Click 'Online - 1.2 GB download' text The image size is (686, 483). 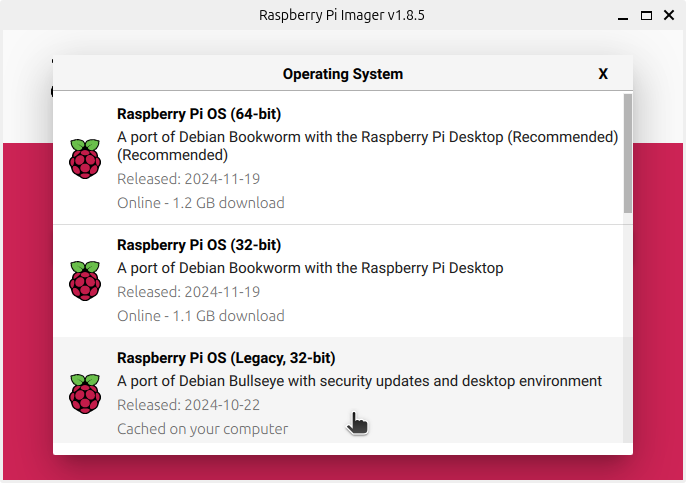point(201,203)
